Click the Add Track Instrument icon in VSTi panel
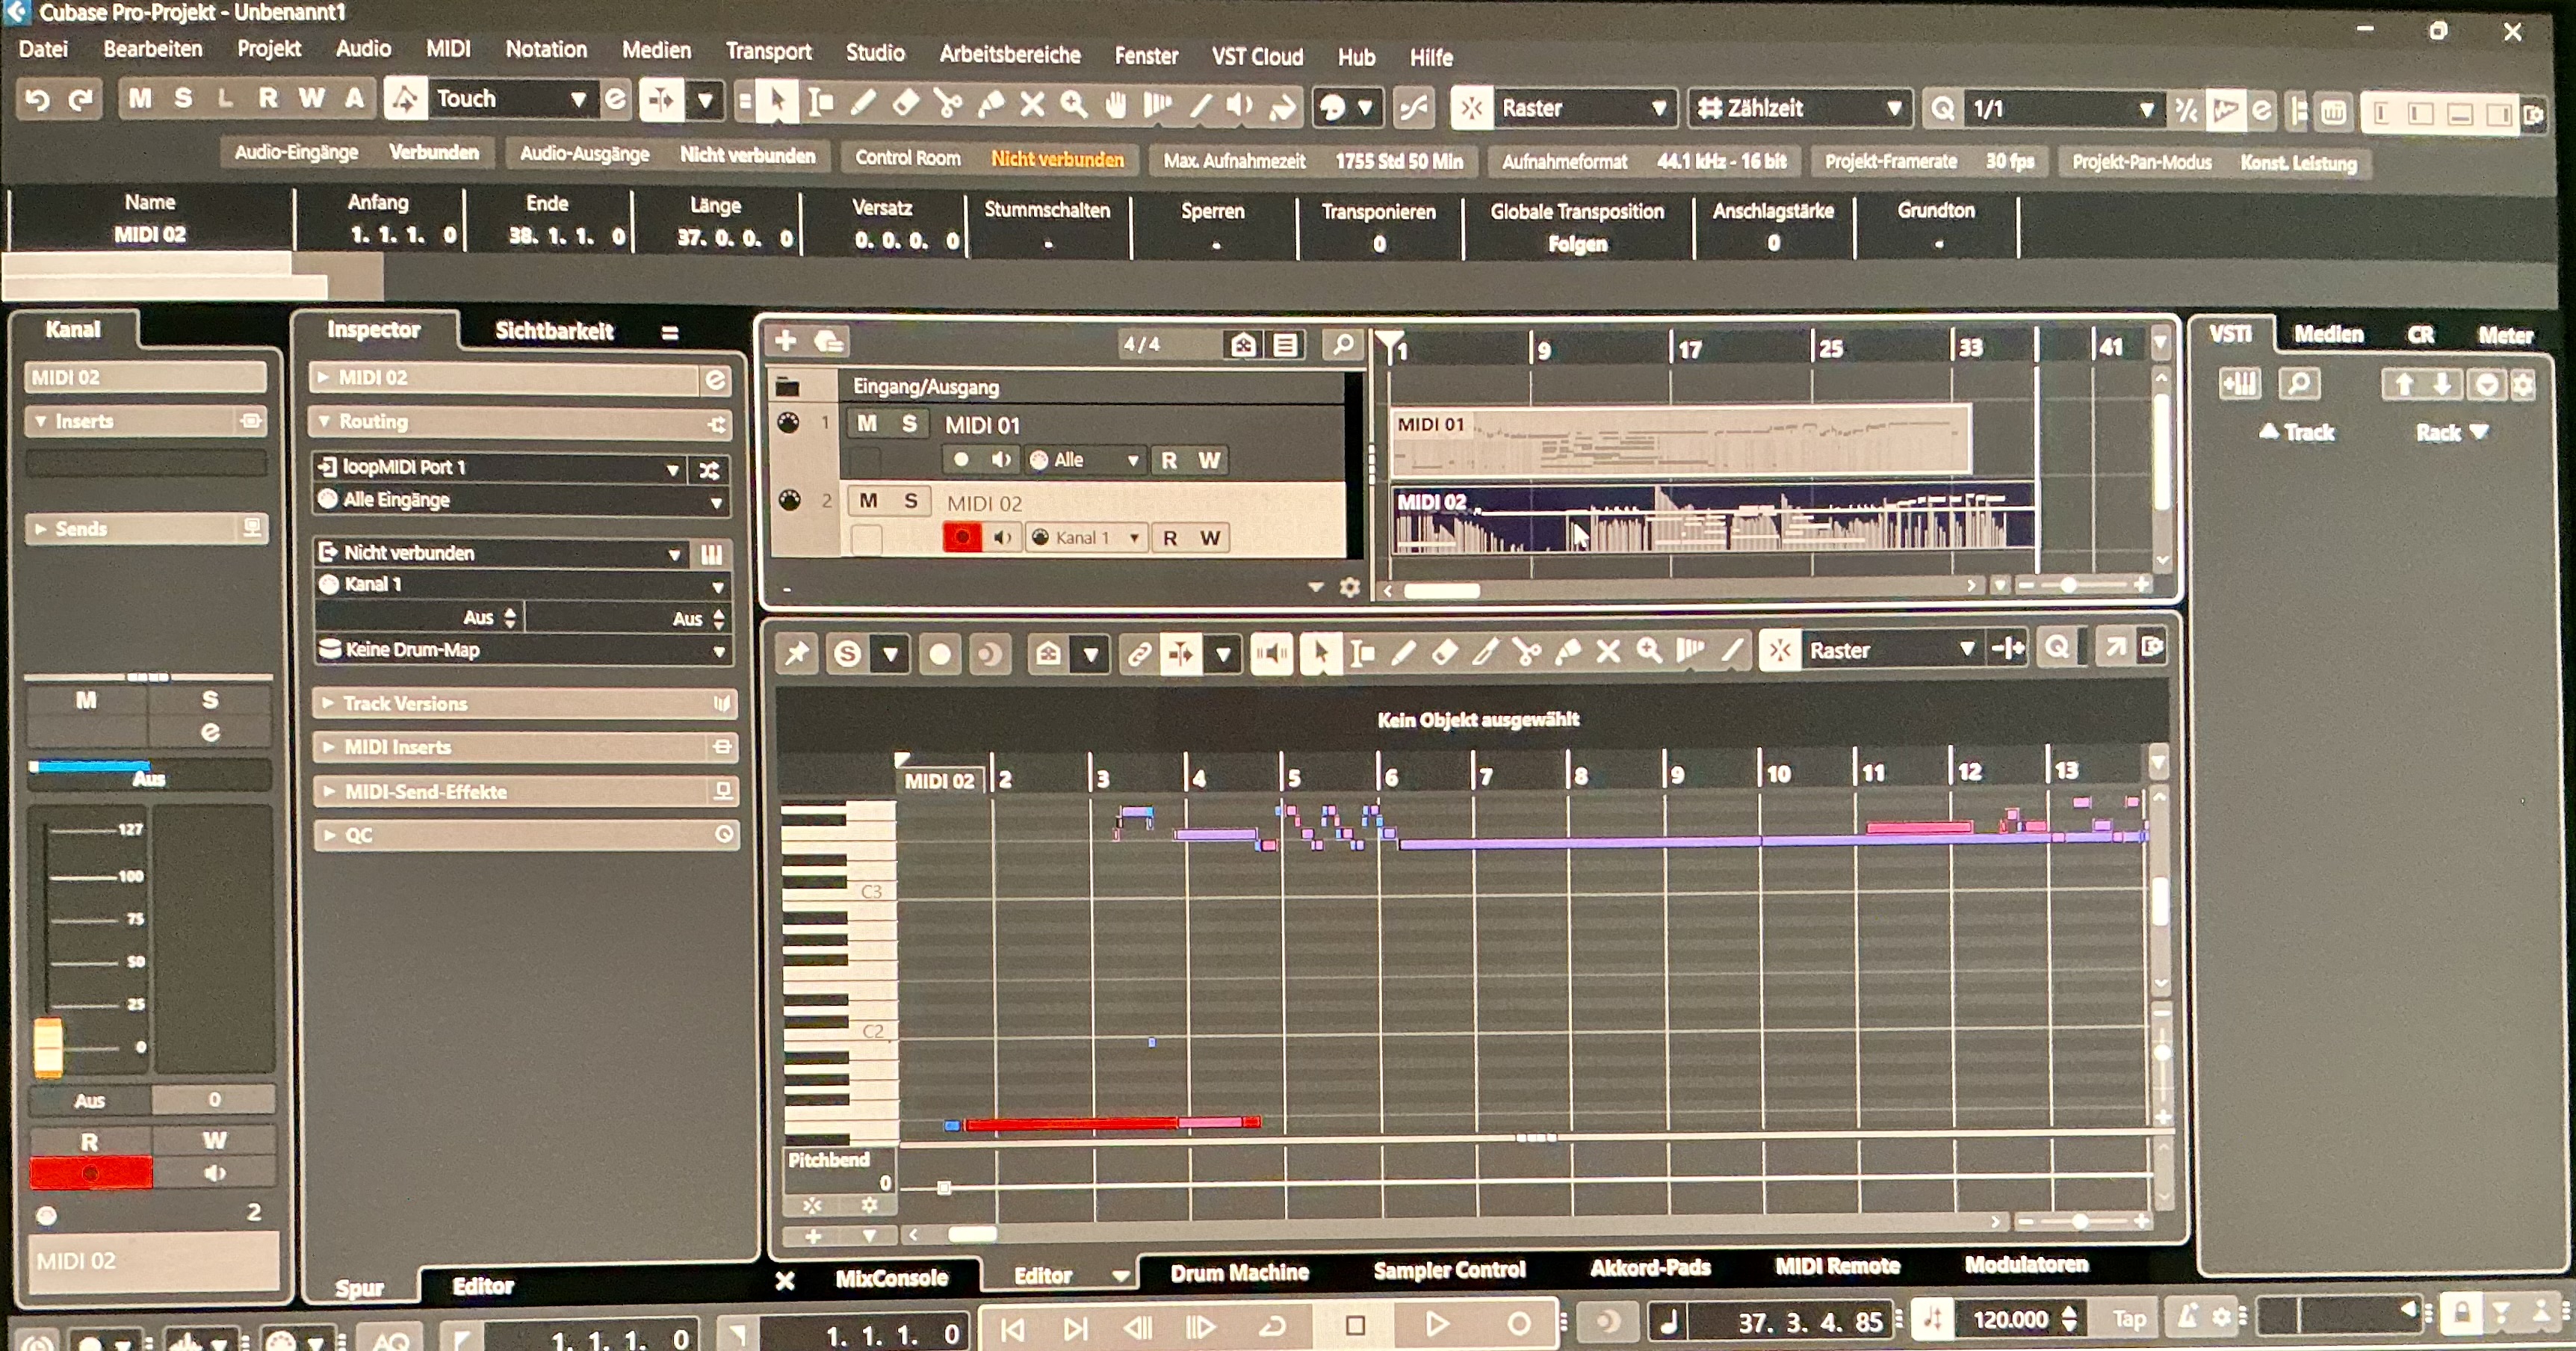This screenshot has width=2576, height=1351. point(2240,384)
